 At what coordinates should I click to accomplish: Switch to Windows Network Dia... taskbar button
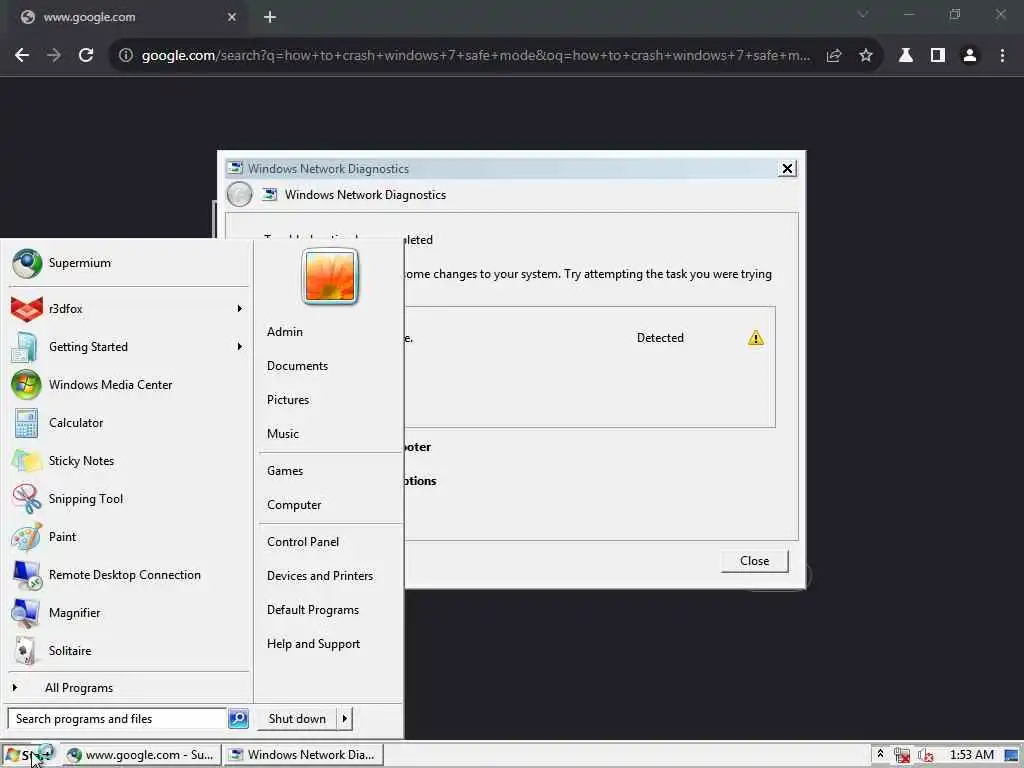click(304, 755)
